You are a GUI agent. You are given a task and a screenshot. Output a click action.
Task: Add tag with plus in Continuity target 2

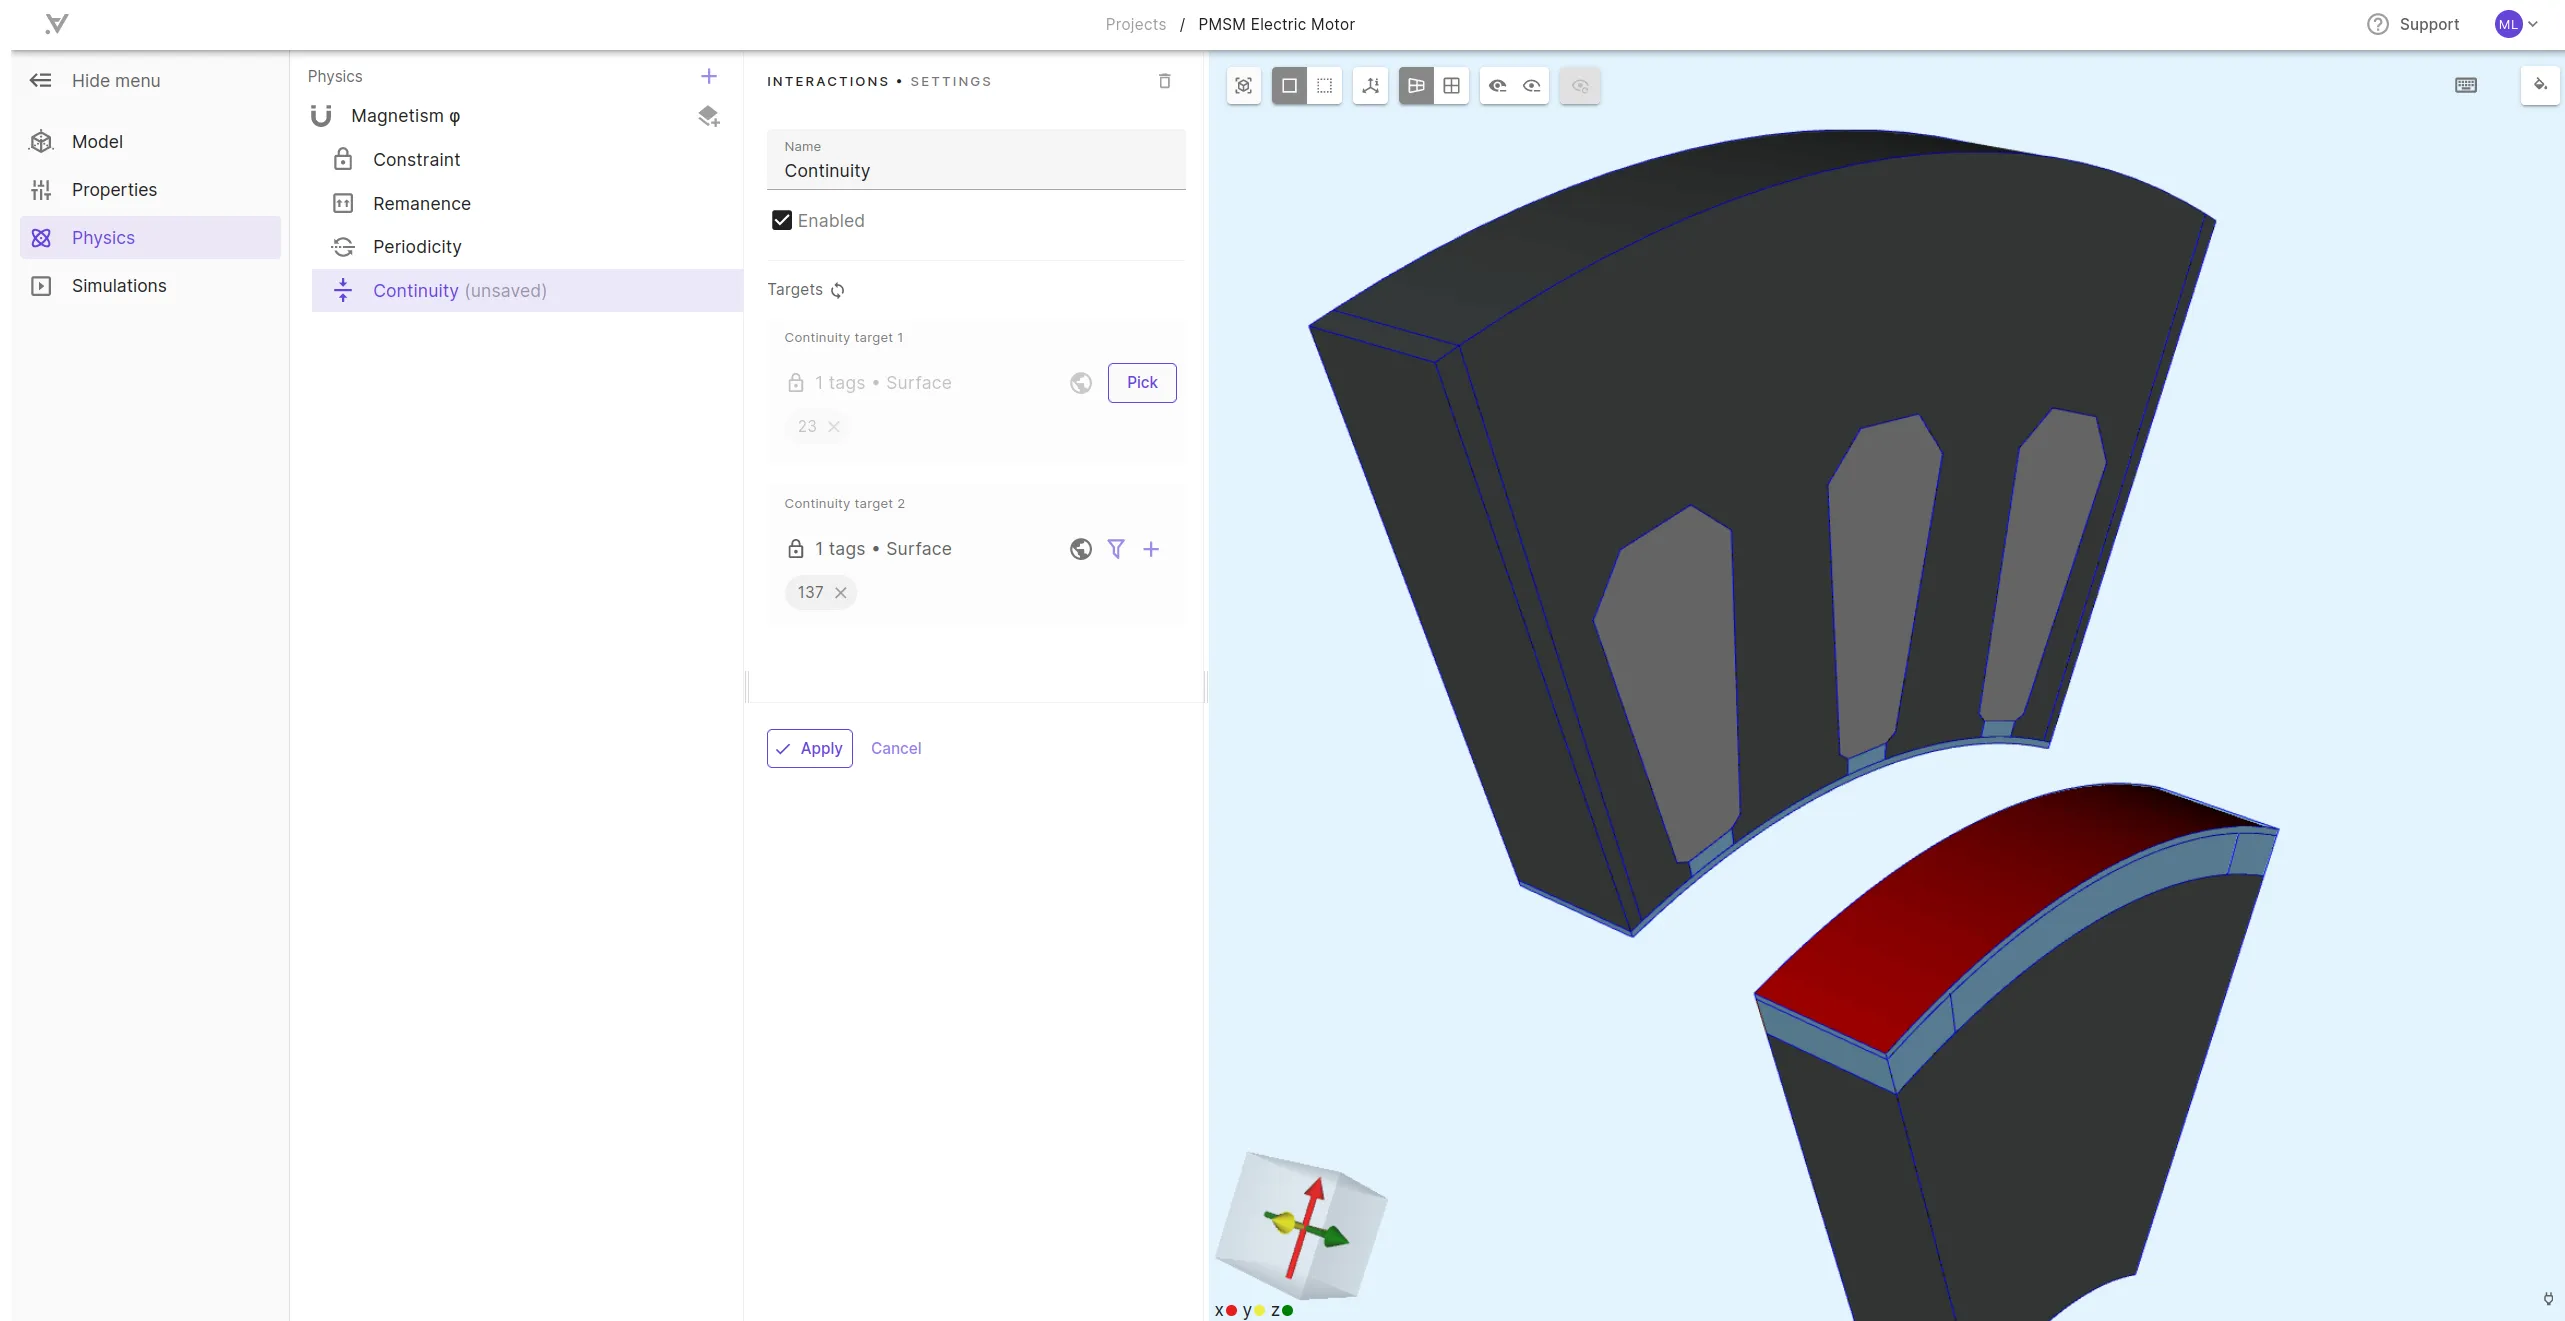[1151, 549]
